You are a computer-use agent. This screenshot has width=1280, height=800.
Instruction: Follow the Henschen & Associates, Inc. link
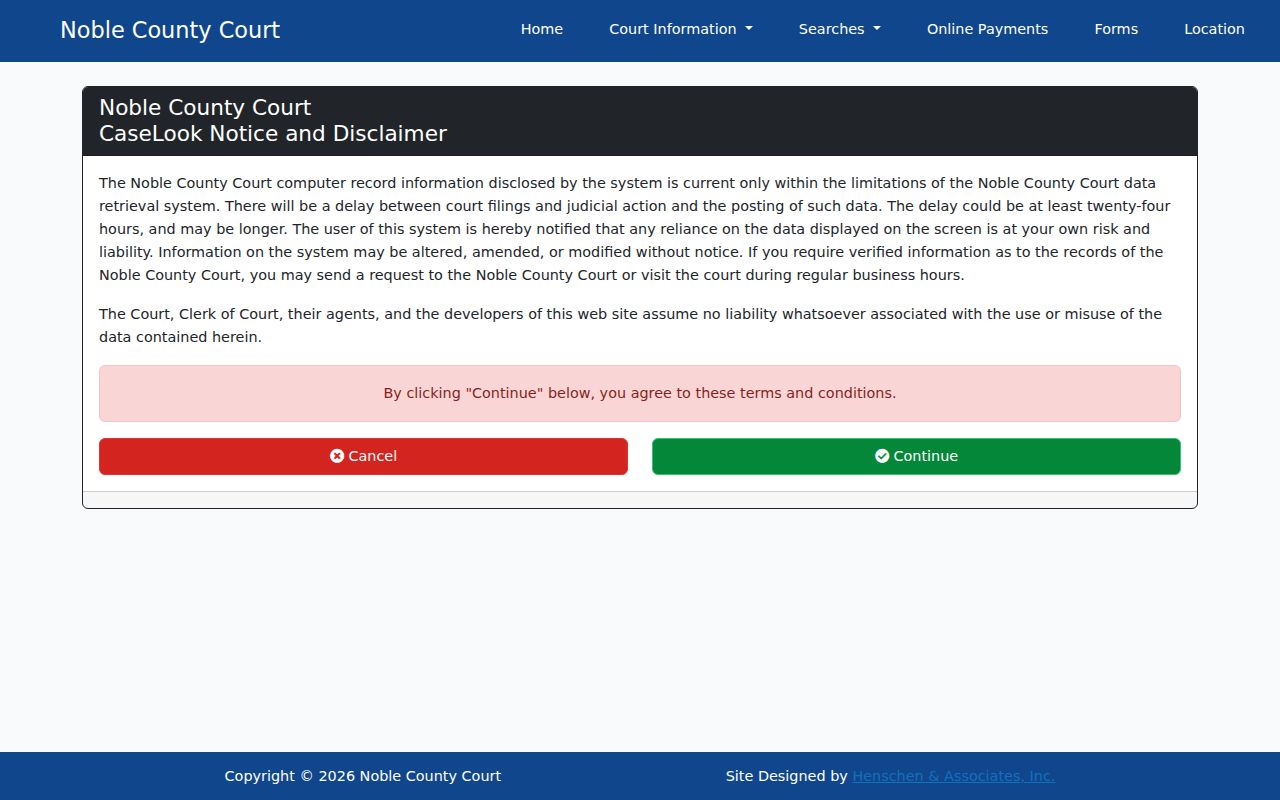(953, 776)
